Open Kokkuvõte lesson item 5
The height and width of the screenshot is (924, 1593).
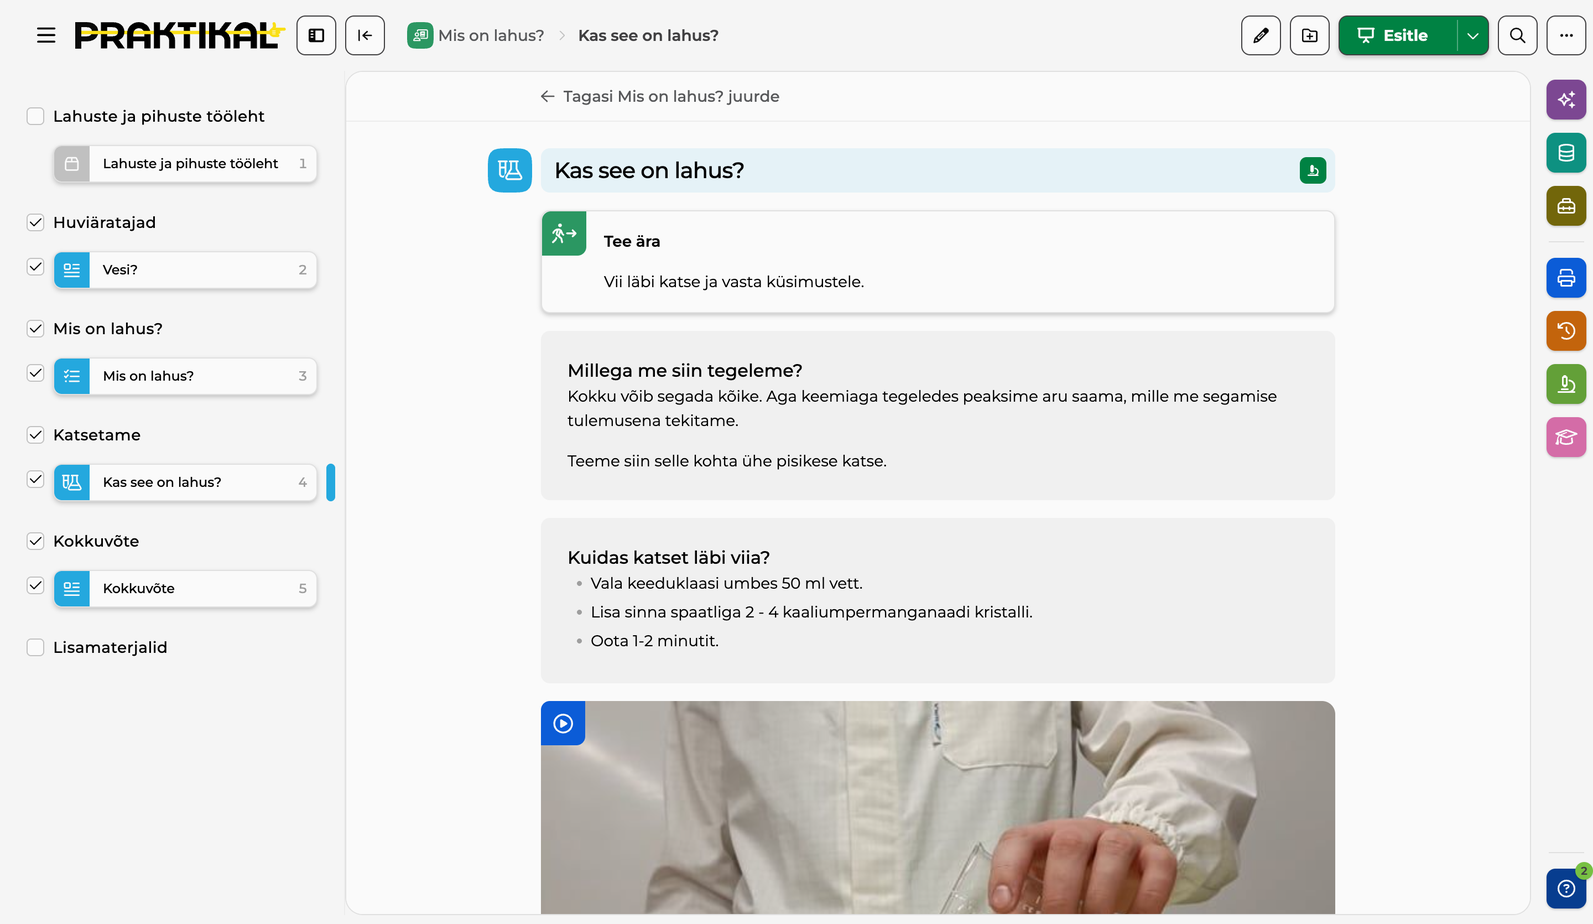point(185,588)
